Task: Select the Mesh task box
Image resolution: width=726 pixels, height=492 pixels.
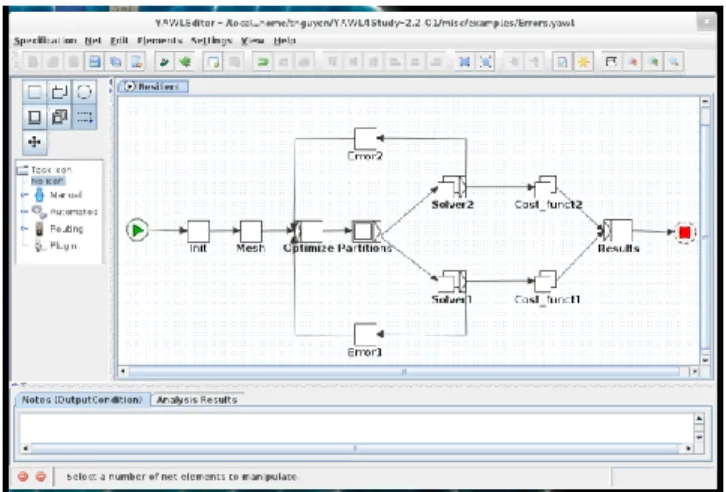Action: pyautogui.click(x=251, y=231)
